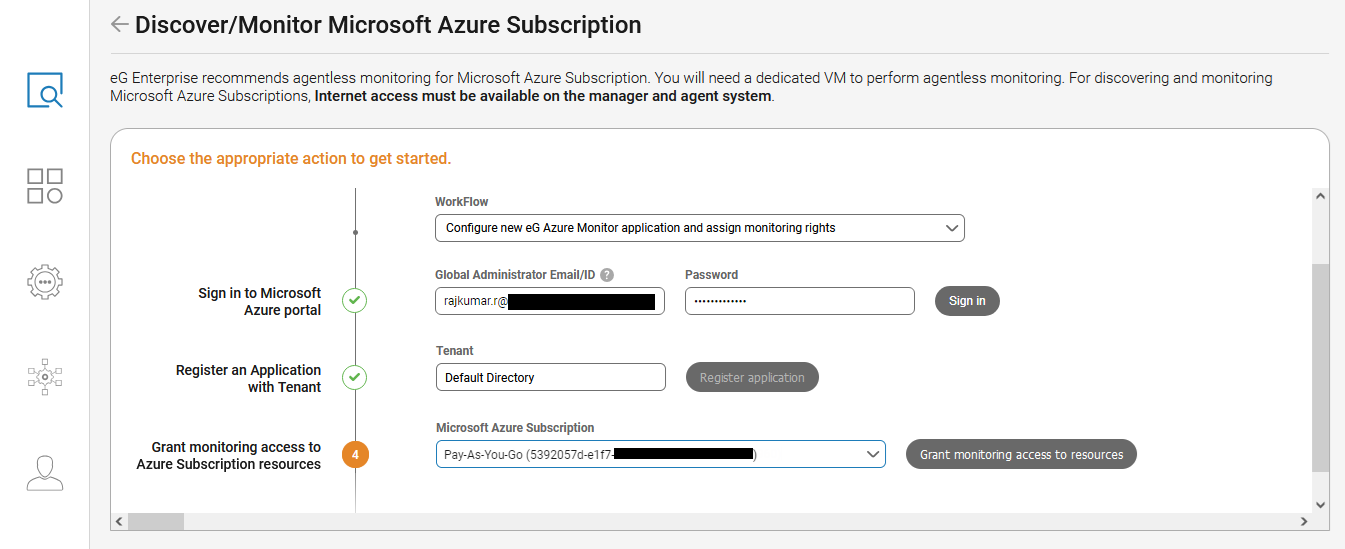The image size is (1345, 549).
Task: Click the back arrow beside page title
Action: coord(120,24)
